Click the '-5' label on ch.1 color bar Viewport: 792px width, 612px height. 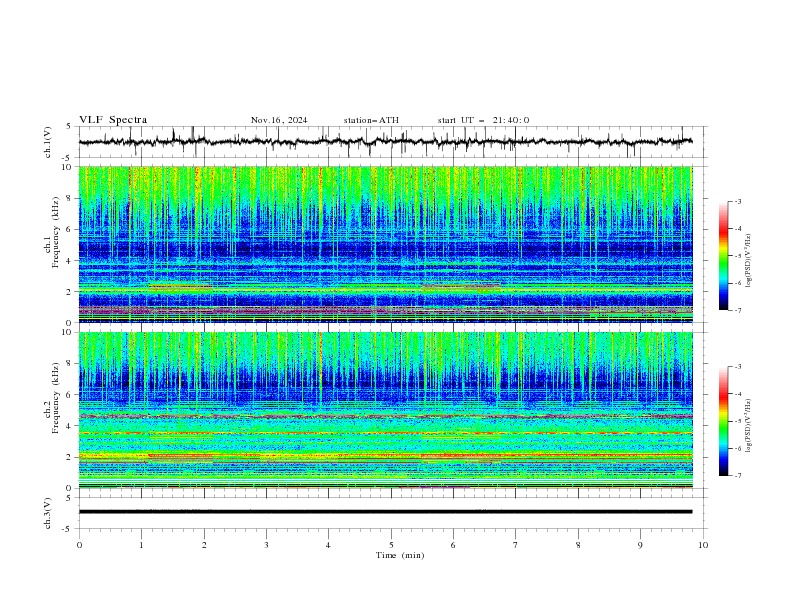[x=737, y=256]
